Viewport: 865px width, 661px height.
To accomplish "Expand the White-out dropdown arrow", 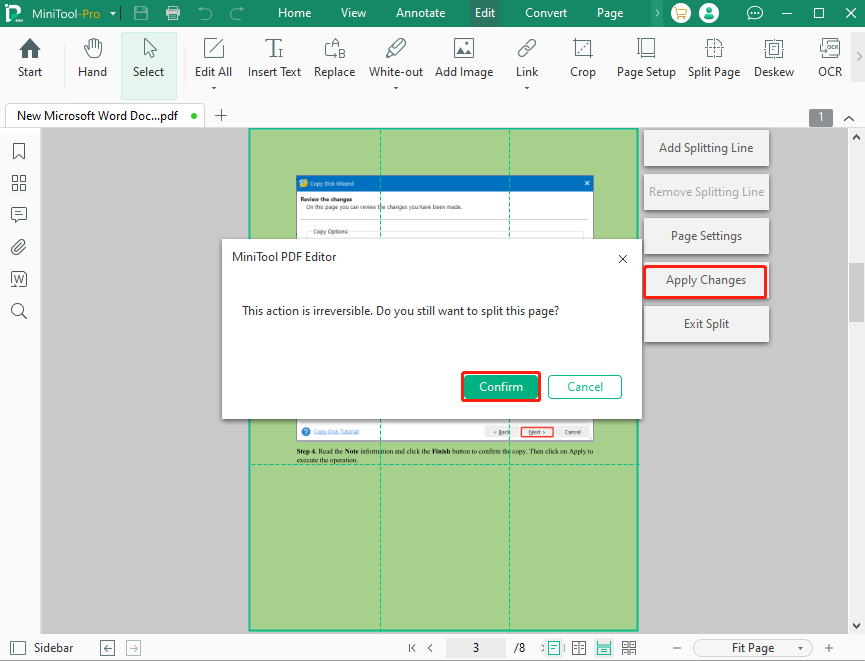I will 396,88.
